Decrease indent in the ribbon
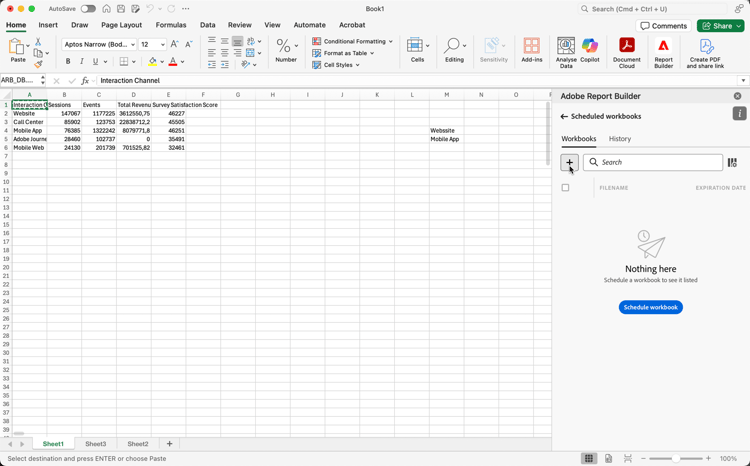The height and width of the screenshot is (466, 750). (x=212, y=64)
